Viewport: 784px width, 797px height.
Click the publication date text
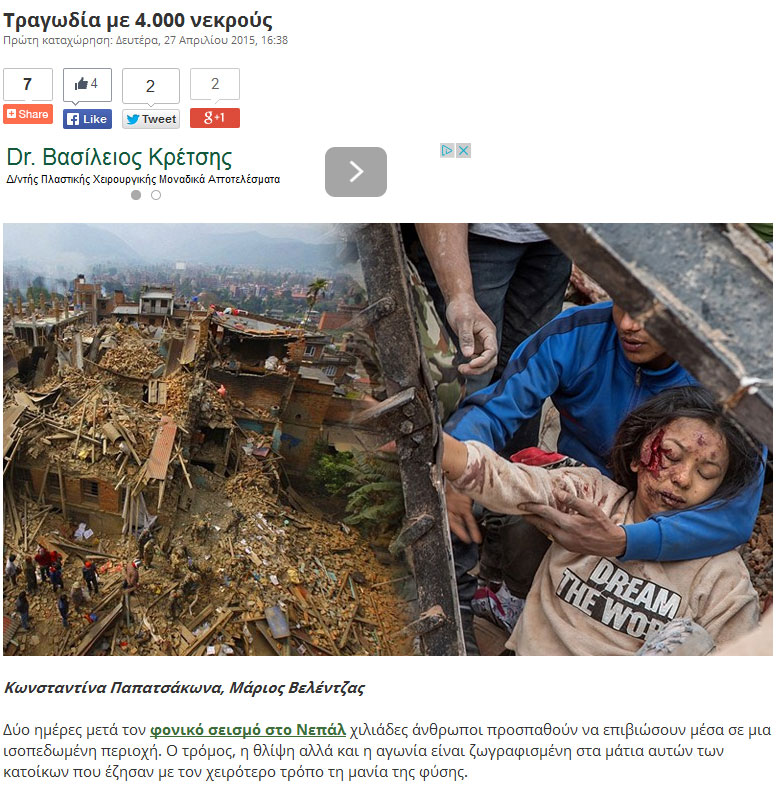click(145, 40)
